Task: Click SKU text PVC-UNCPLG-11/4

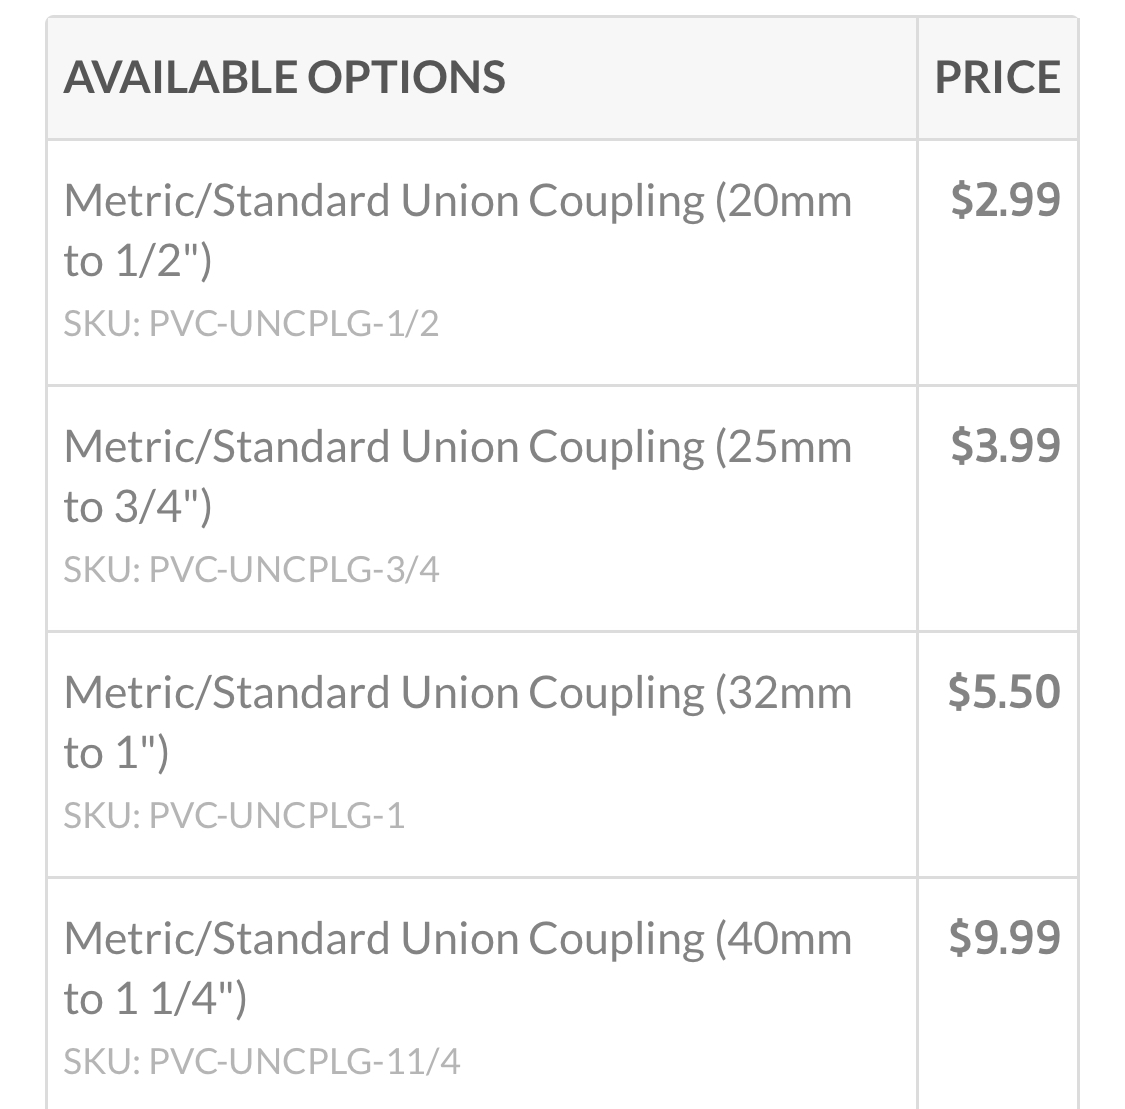Action: pos(262,1062)
